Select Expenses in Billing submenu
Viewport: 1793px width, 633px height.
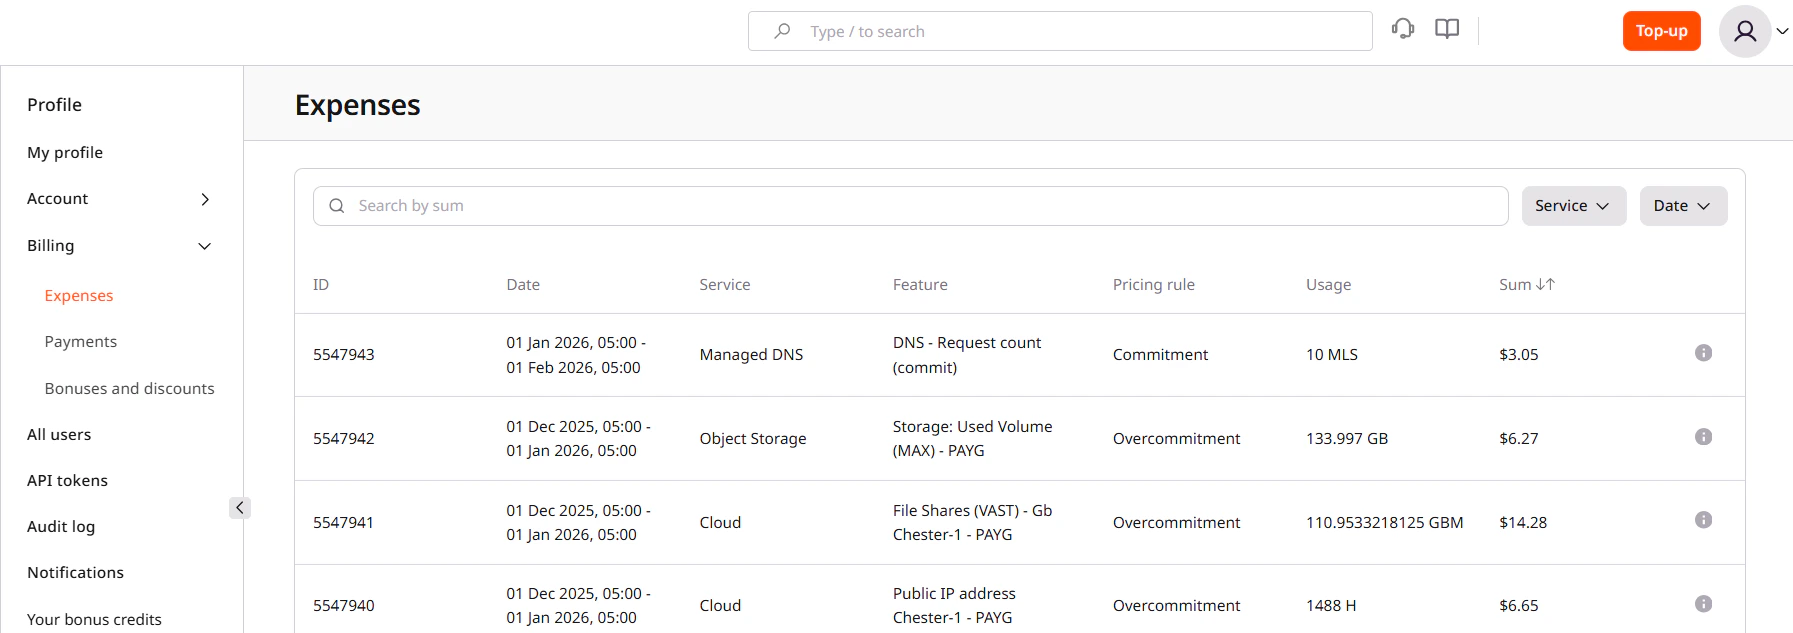79,295
